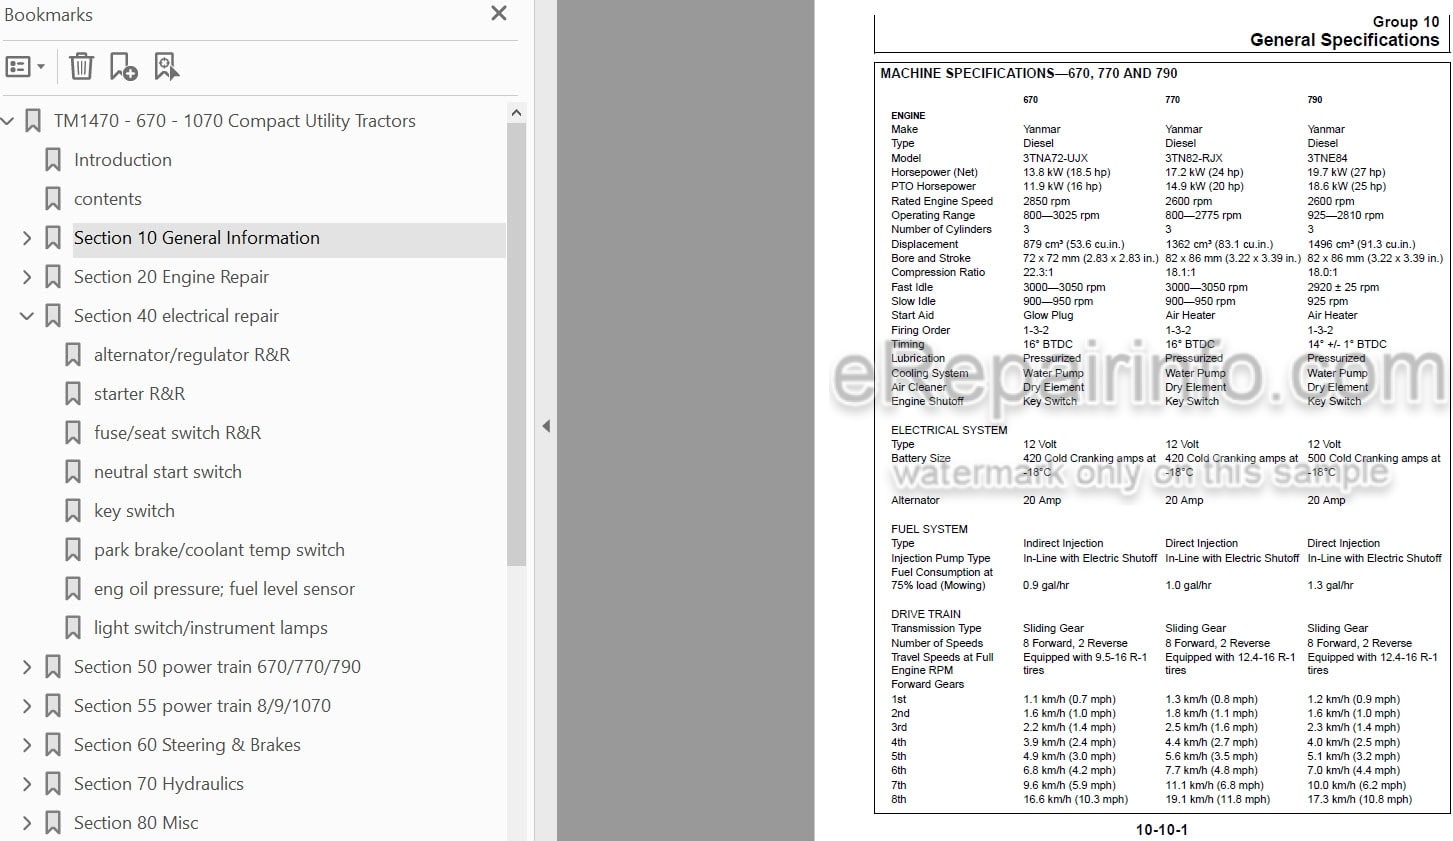This screenshot has width=1453, height=841.
Task: Open the bookmark options dropdown menu
Action: [x=25, y=67]
